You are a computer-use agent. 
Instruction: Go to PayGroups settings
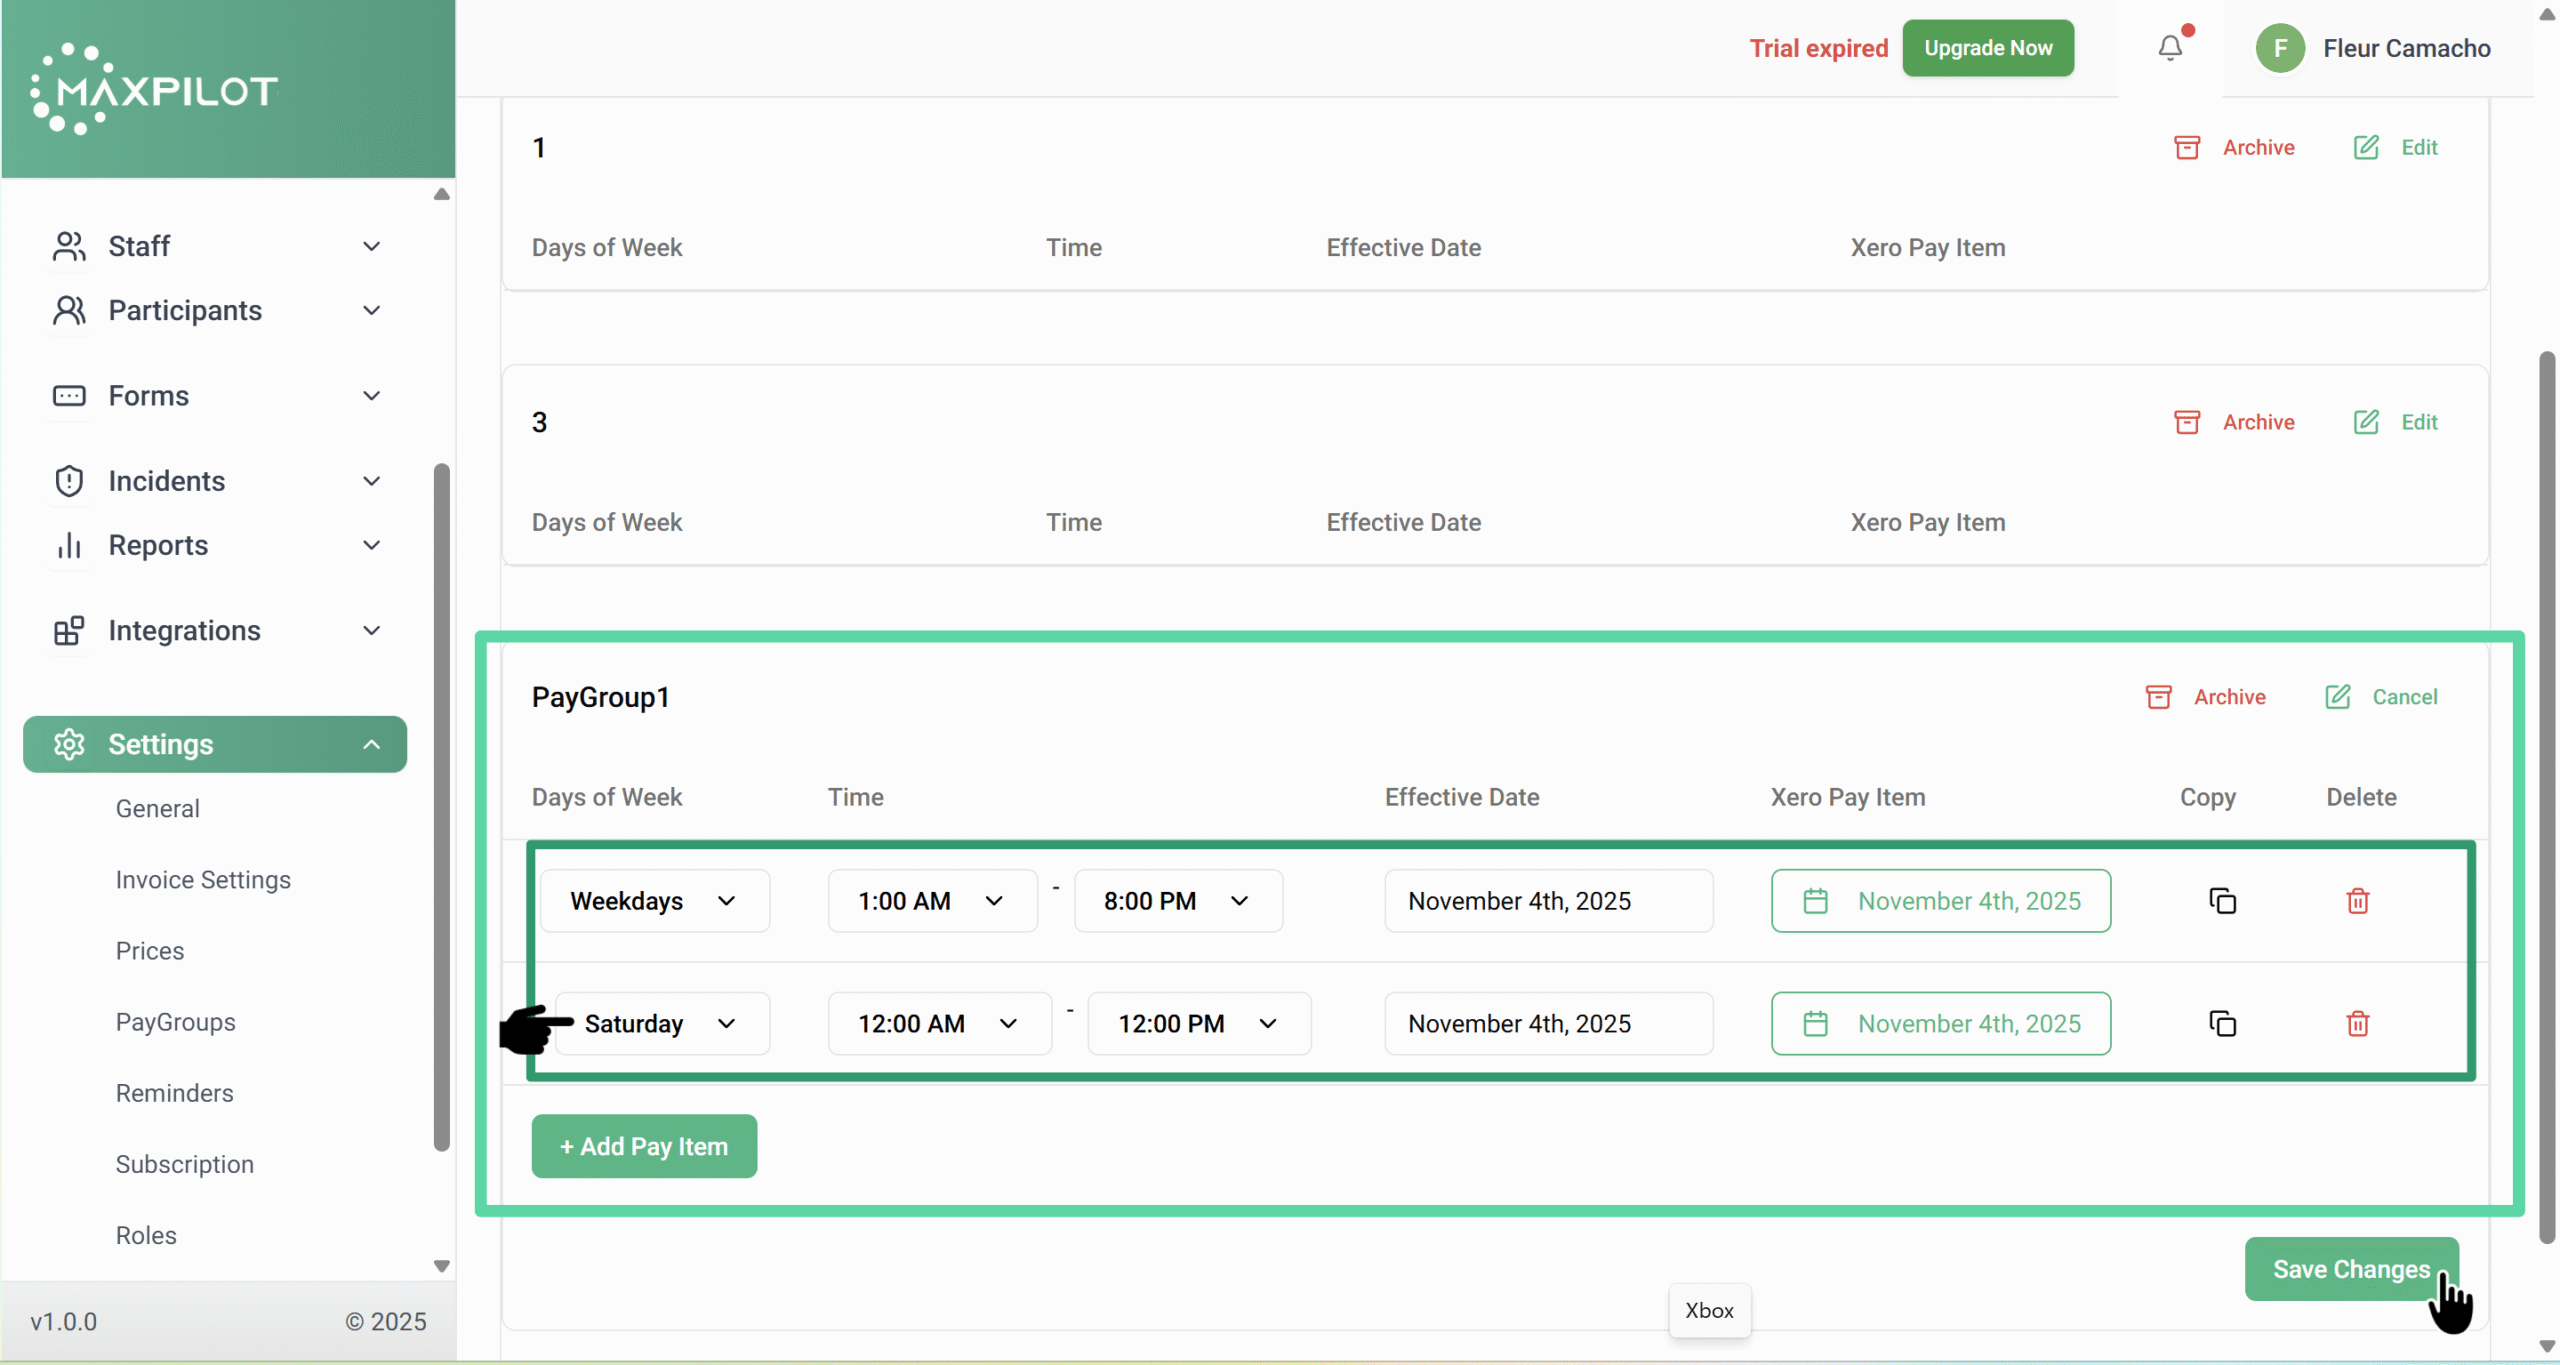(x=176, y=1022)
